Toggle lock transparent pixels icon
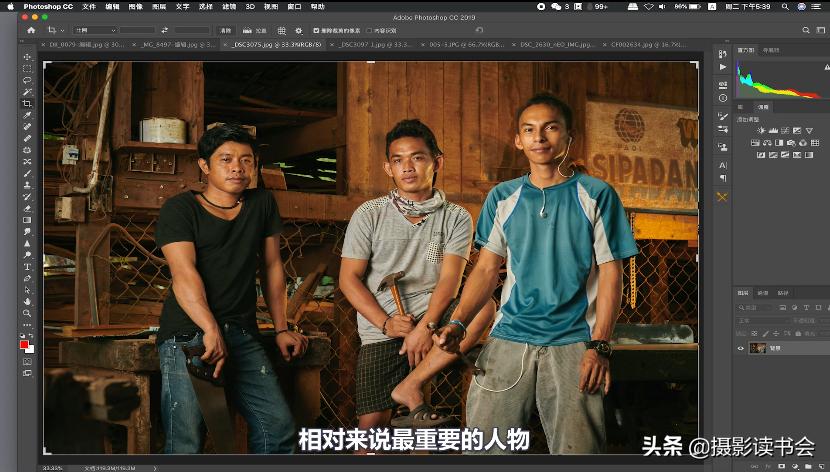The width and height of the screenshot is (830, 472). point(754,334)
